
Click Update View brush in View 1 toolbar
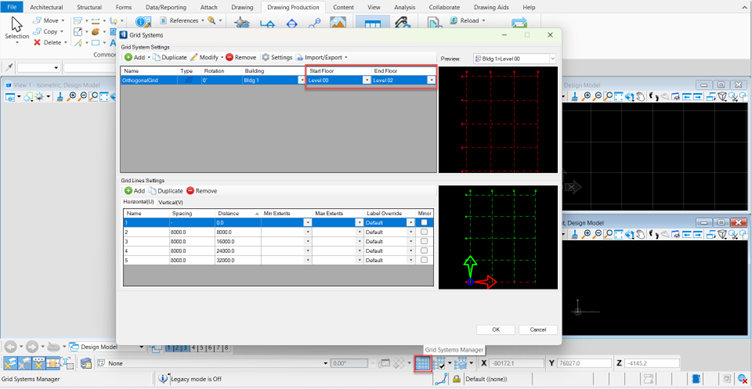60,96
